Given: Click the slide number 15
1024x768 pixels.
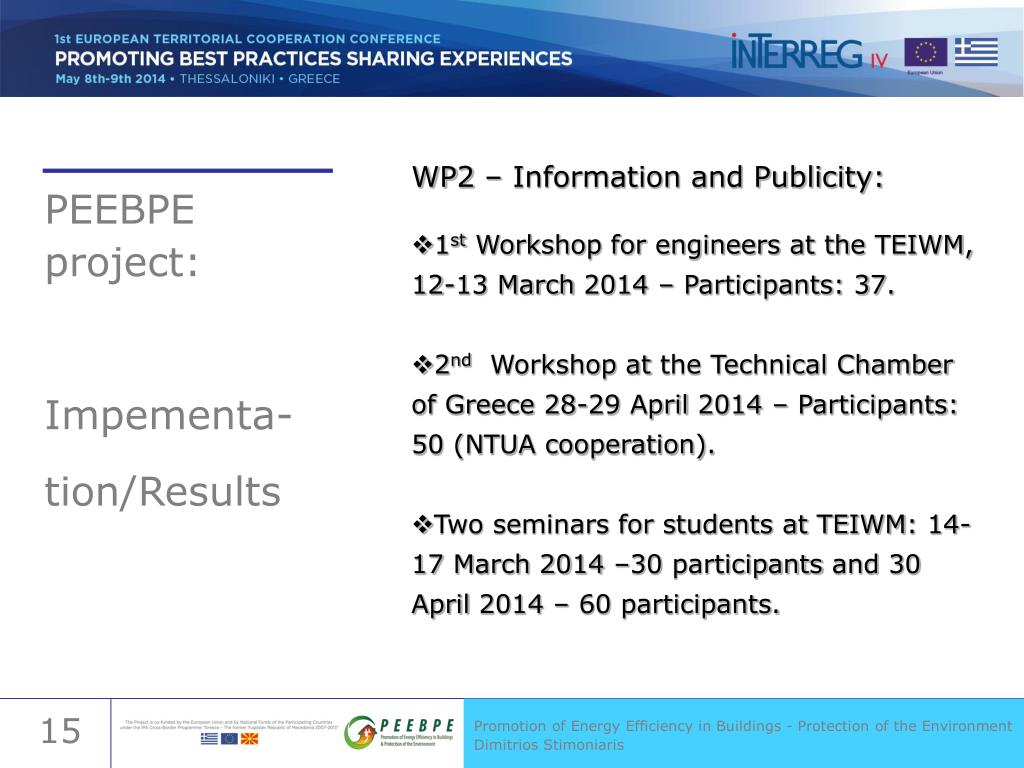Looking at the screenshot, I should tap(60, 731).
